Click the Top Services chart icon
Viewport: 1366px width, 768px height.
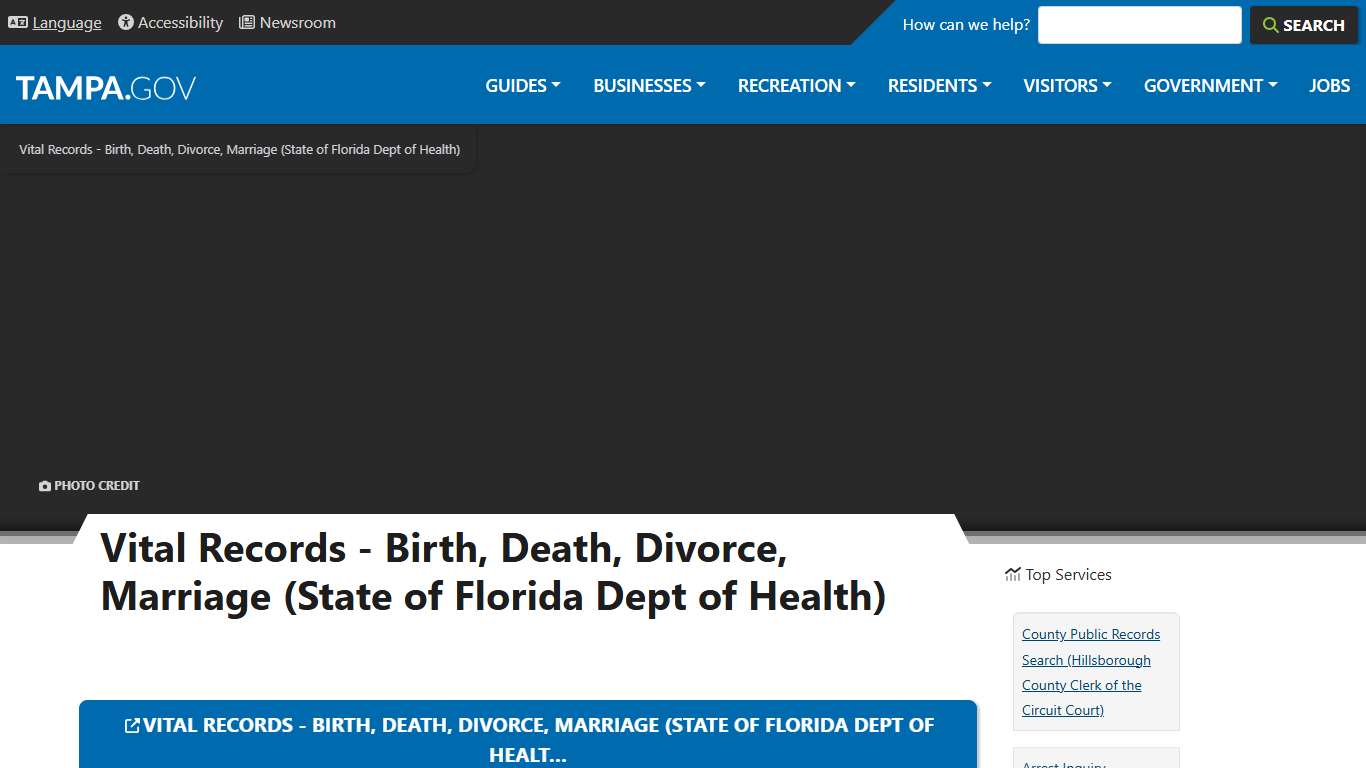pyautogui.click(x=1012, y=574)
